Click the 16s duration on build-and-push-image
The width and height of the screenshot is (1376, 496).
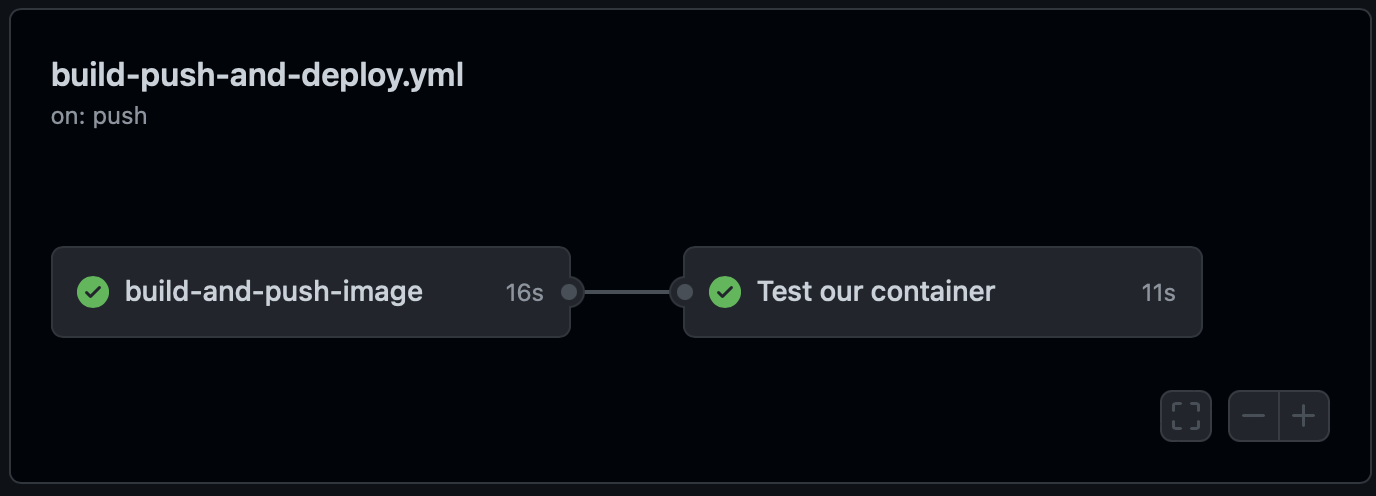pyautogui.click(x=524, y=293)
